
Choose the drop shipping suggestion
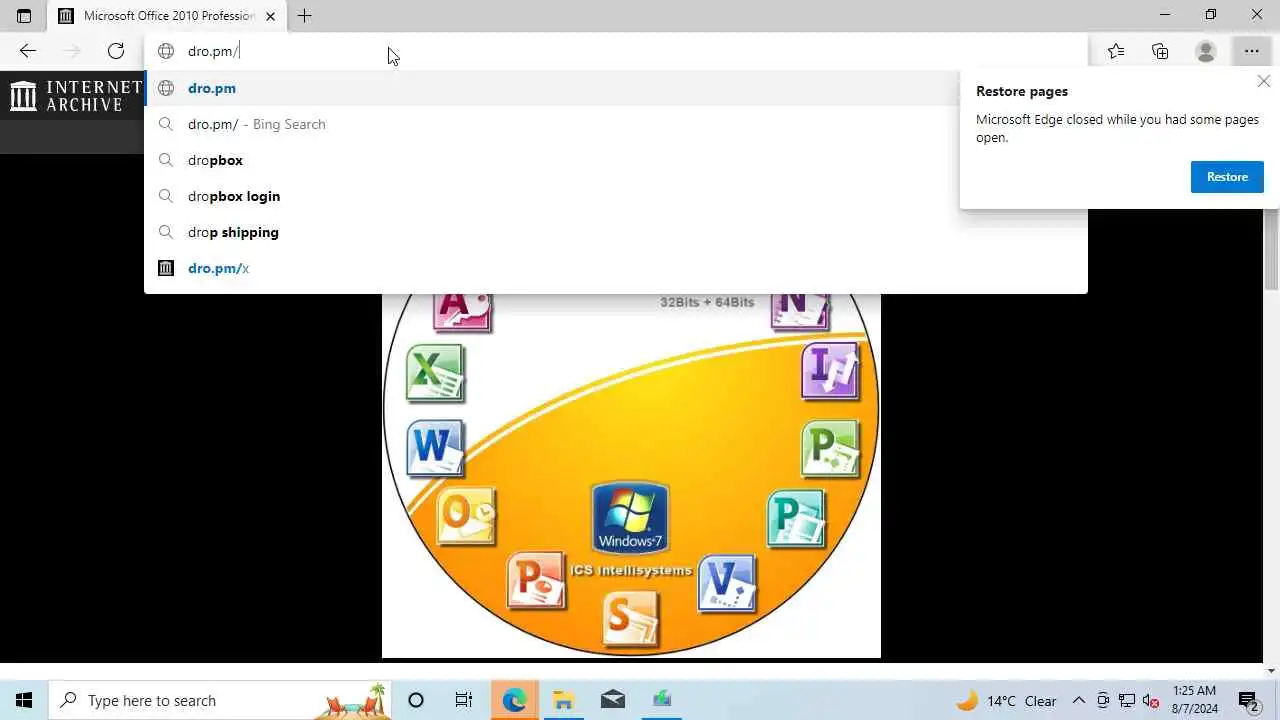tap(616, 232)
